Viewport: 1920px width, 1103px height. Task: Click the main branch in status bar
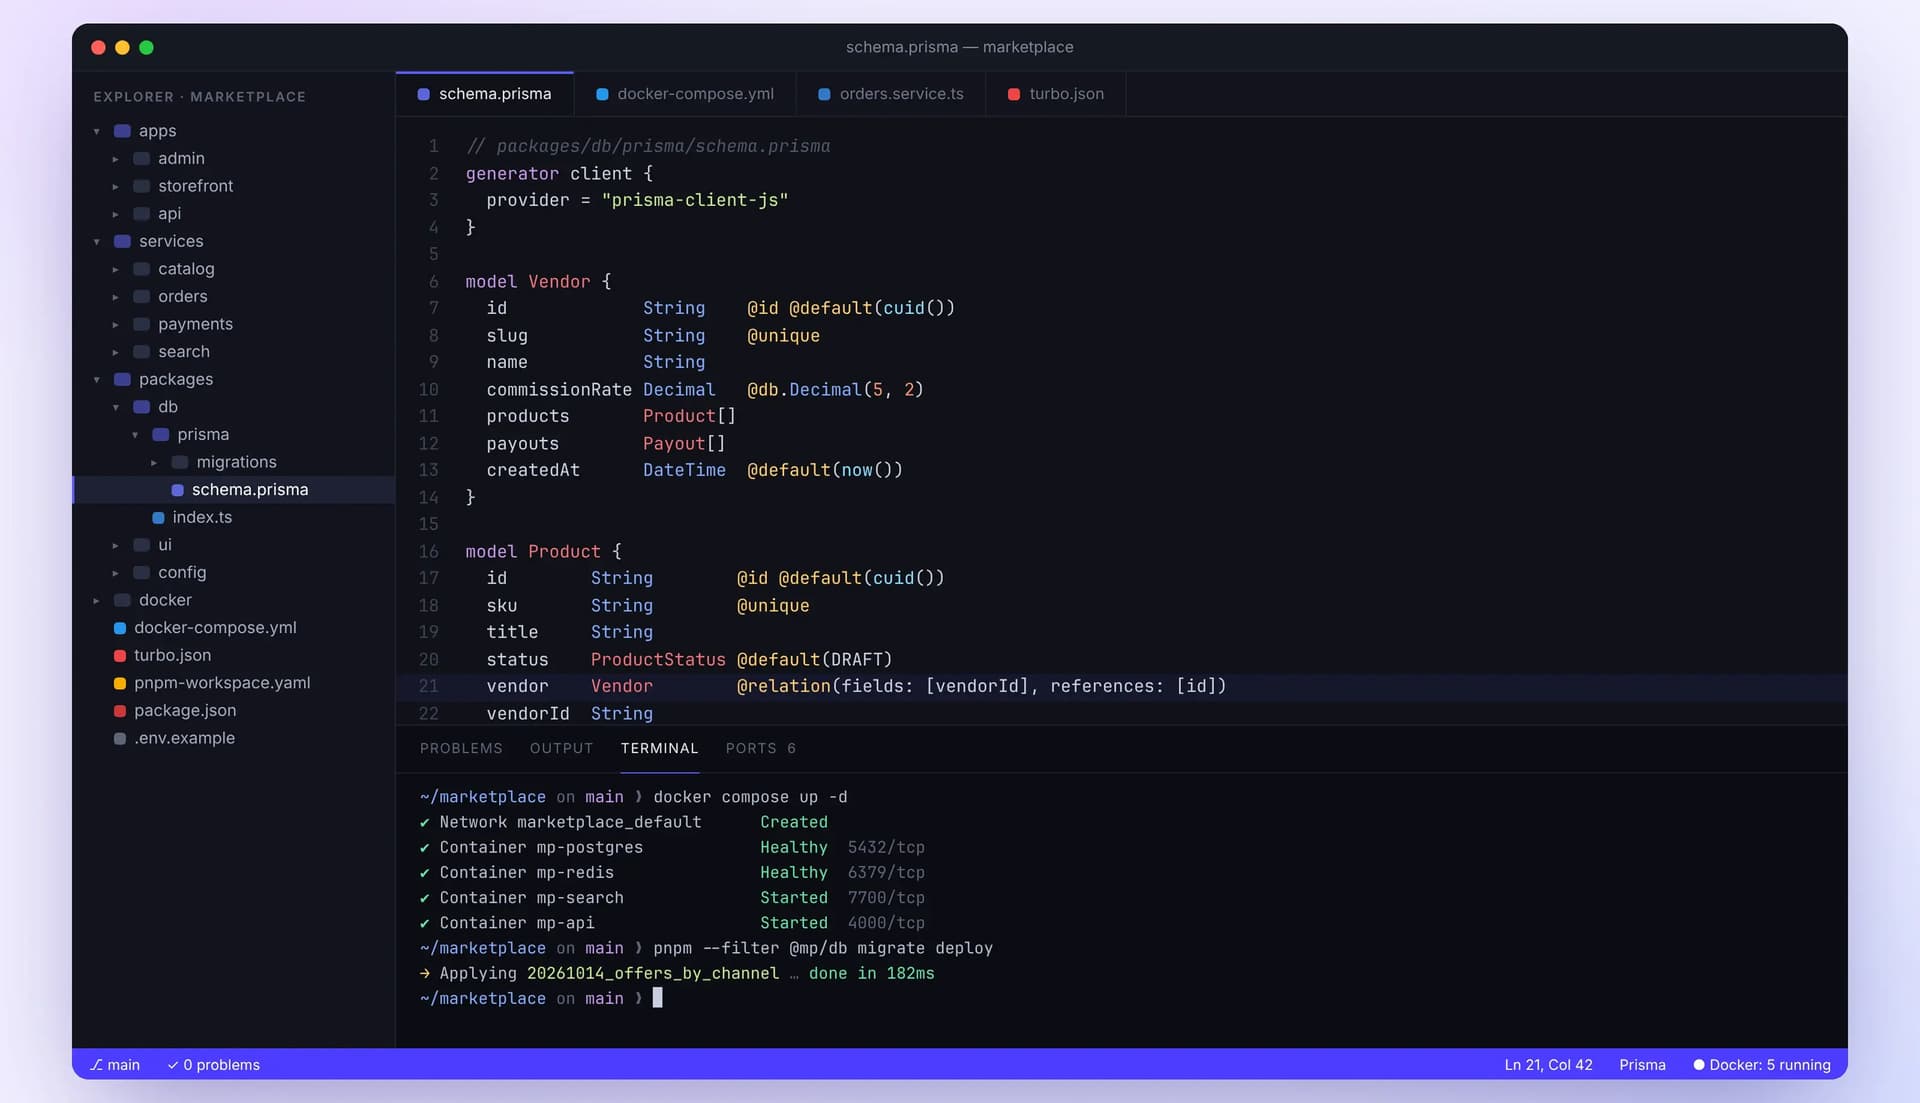click(115, 1065)
